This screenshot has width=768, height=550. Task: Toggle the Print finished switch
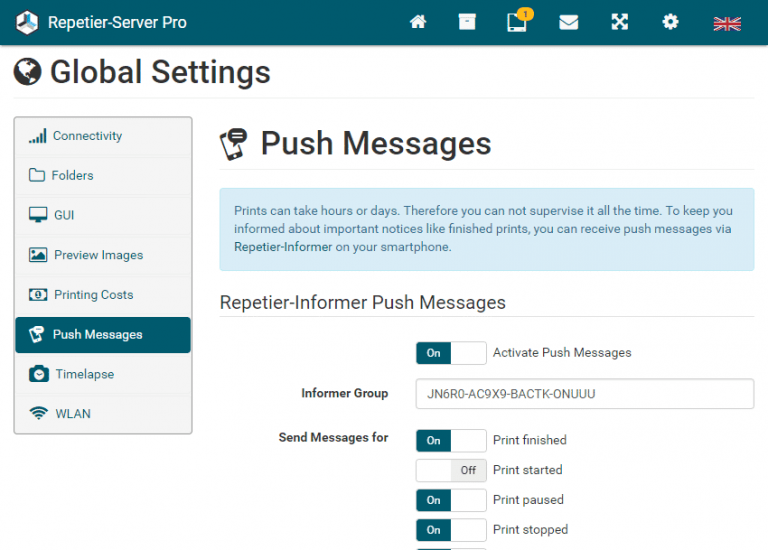(451, 441)
